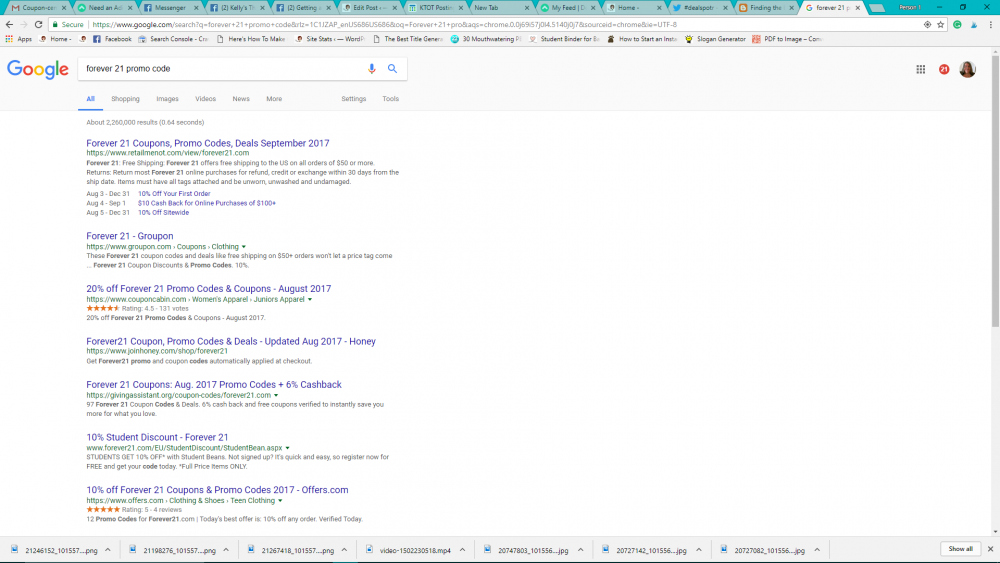Viewport: 1000px width, 563px height.
Task: Click into the Google search box
Action: tap(223, 69)
